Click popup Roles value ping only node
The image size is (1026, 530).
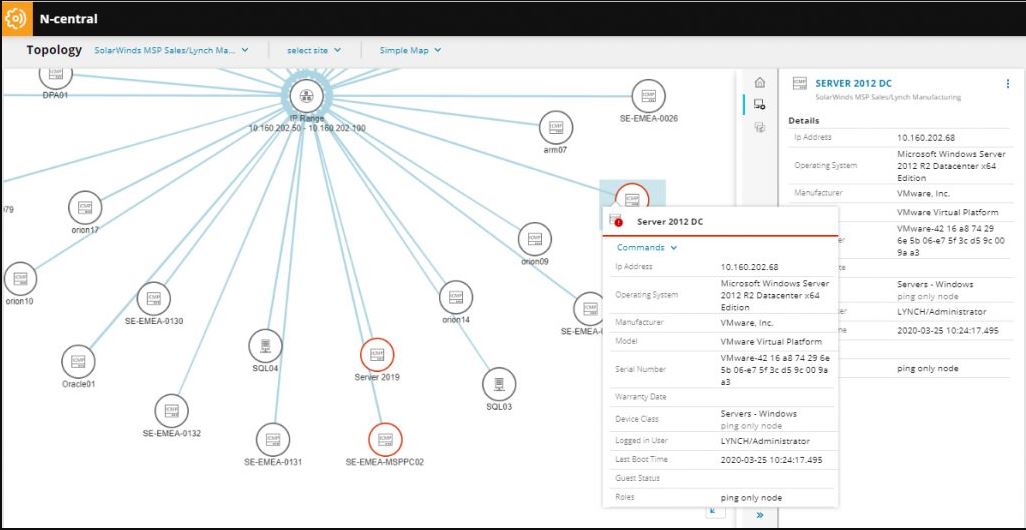(x=751, y=498)
